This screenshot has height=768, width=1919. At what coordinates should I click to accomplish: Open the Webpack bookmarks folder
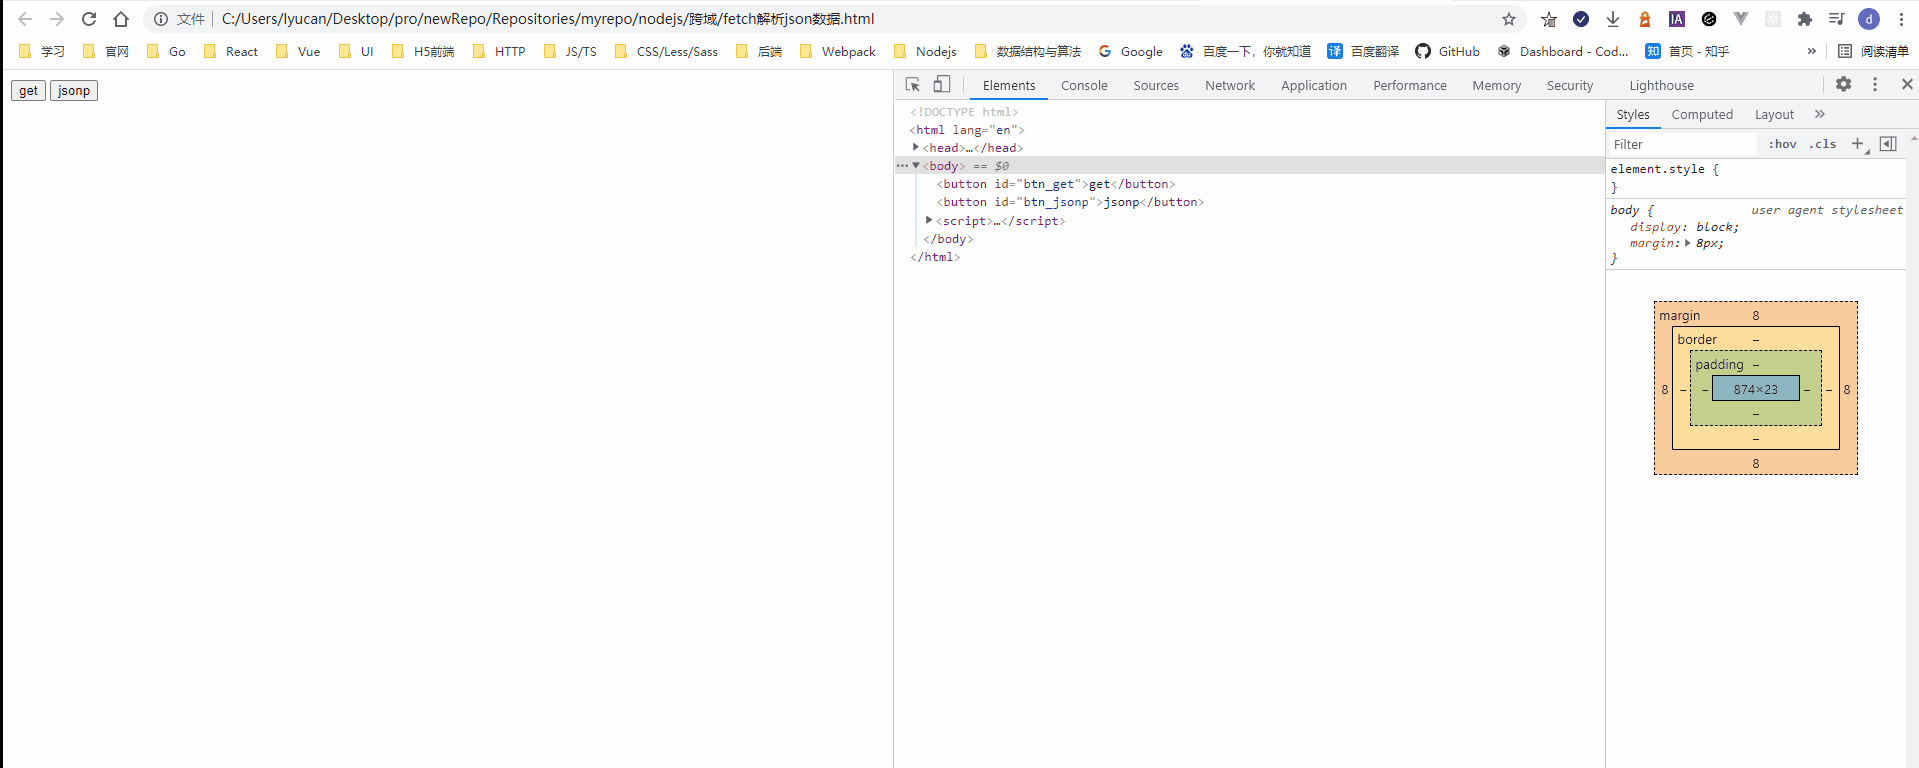pos(838,51)
